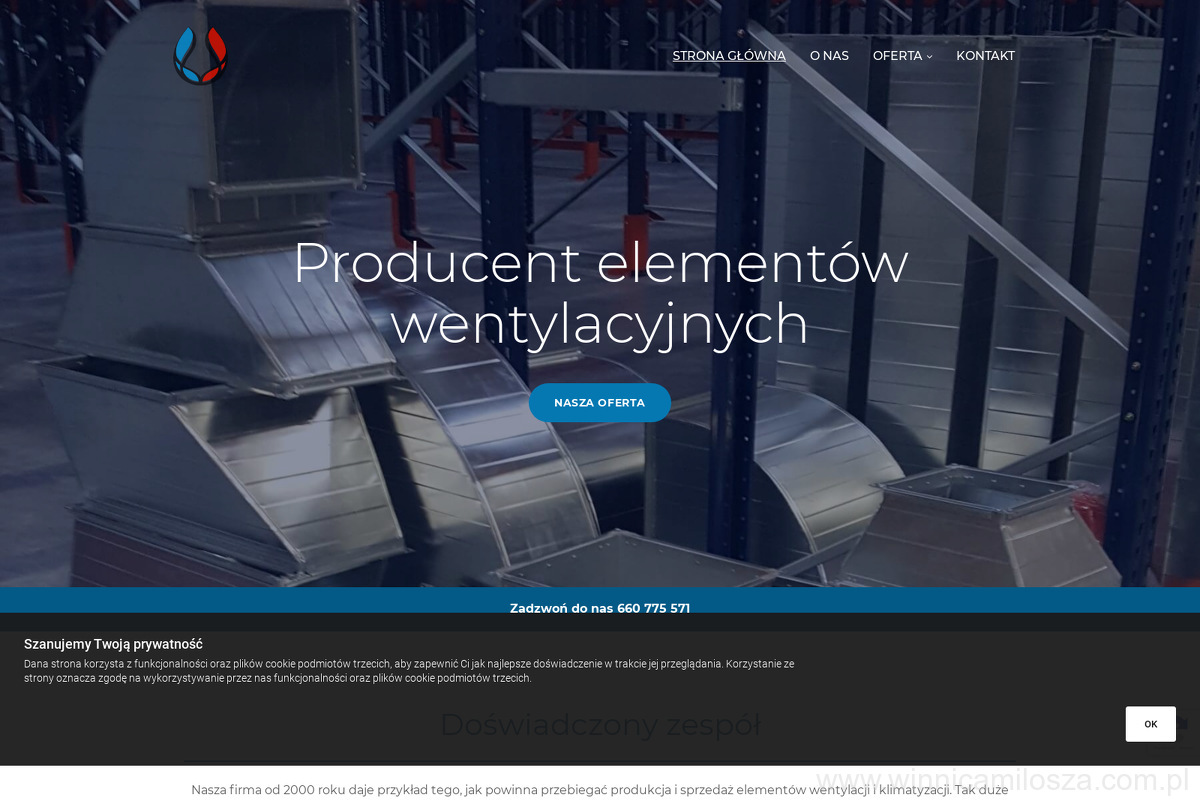Screen dimensions: 1200x800
Task: Go to STRONA GŁÓWNA in navigation
Action: 729,56
